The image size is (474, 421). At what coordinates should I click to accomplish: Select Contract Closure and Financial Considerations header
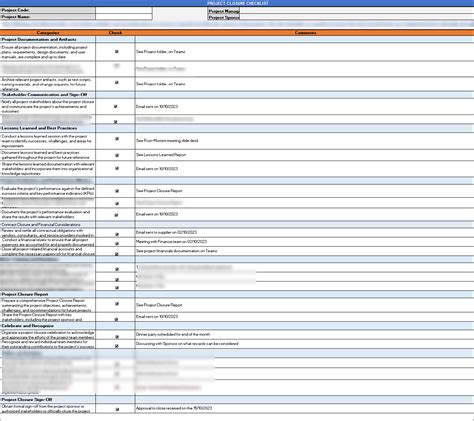click(48, 224)
